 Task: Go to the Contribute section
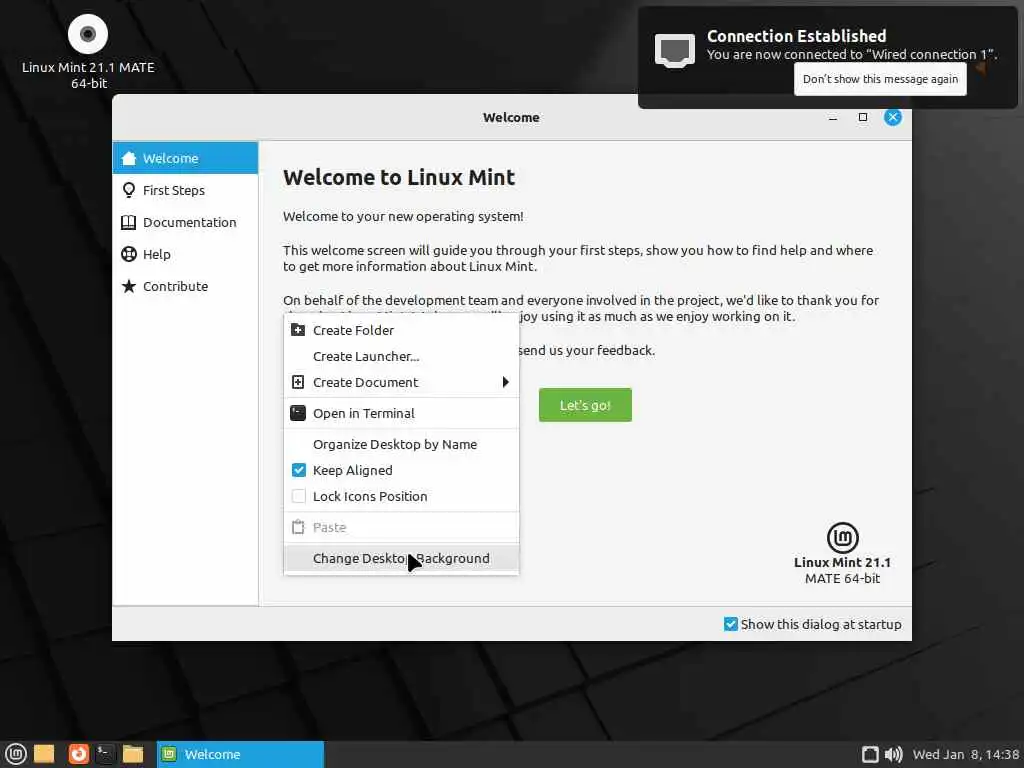click(x=185, y=286)
